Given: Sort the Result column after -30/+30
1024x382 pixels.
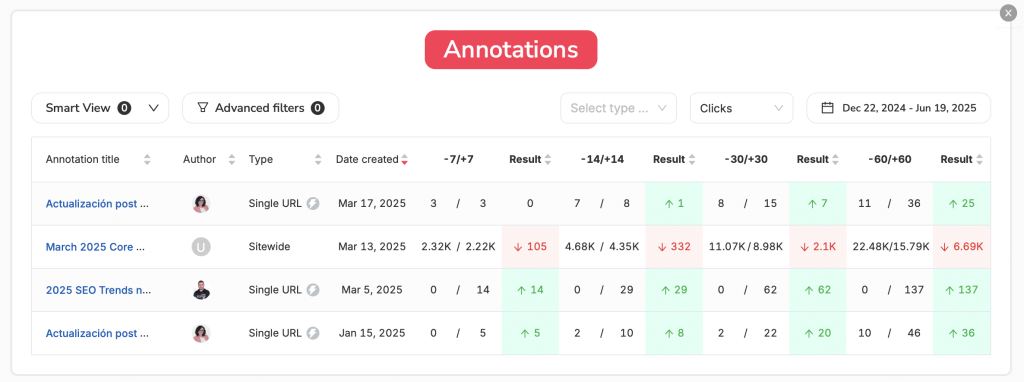Looking at the screenshot, I should [836, 159].
